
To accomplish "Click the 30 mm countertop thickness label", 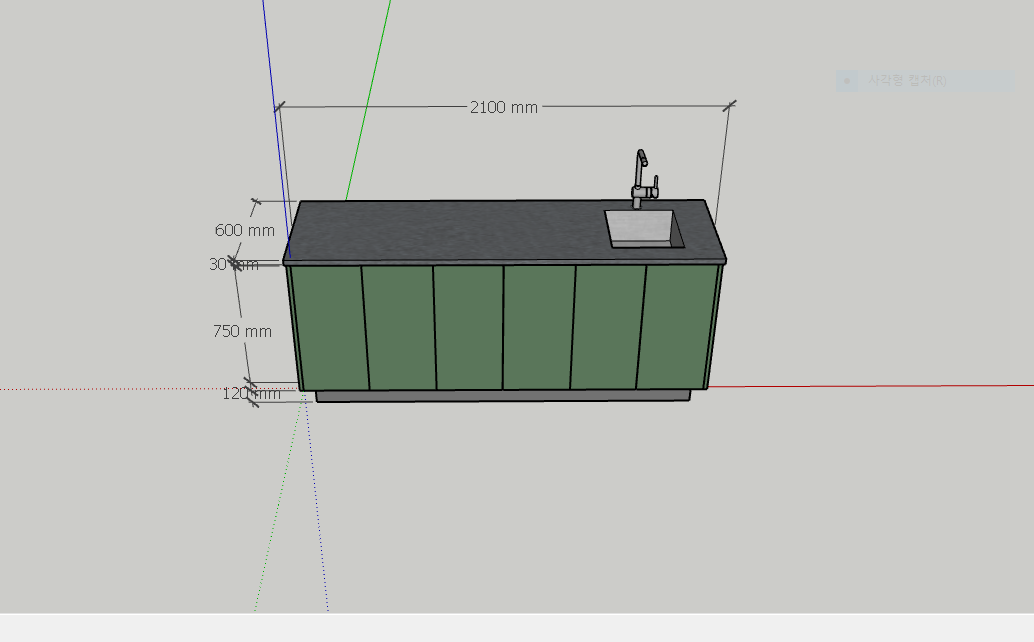I will tap(233, 264).
